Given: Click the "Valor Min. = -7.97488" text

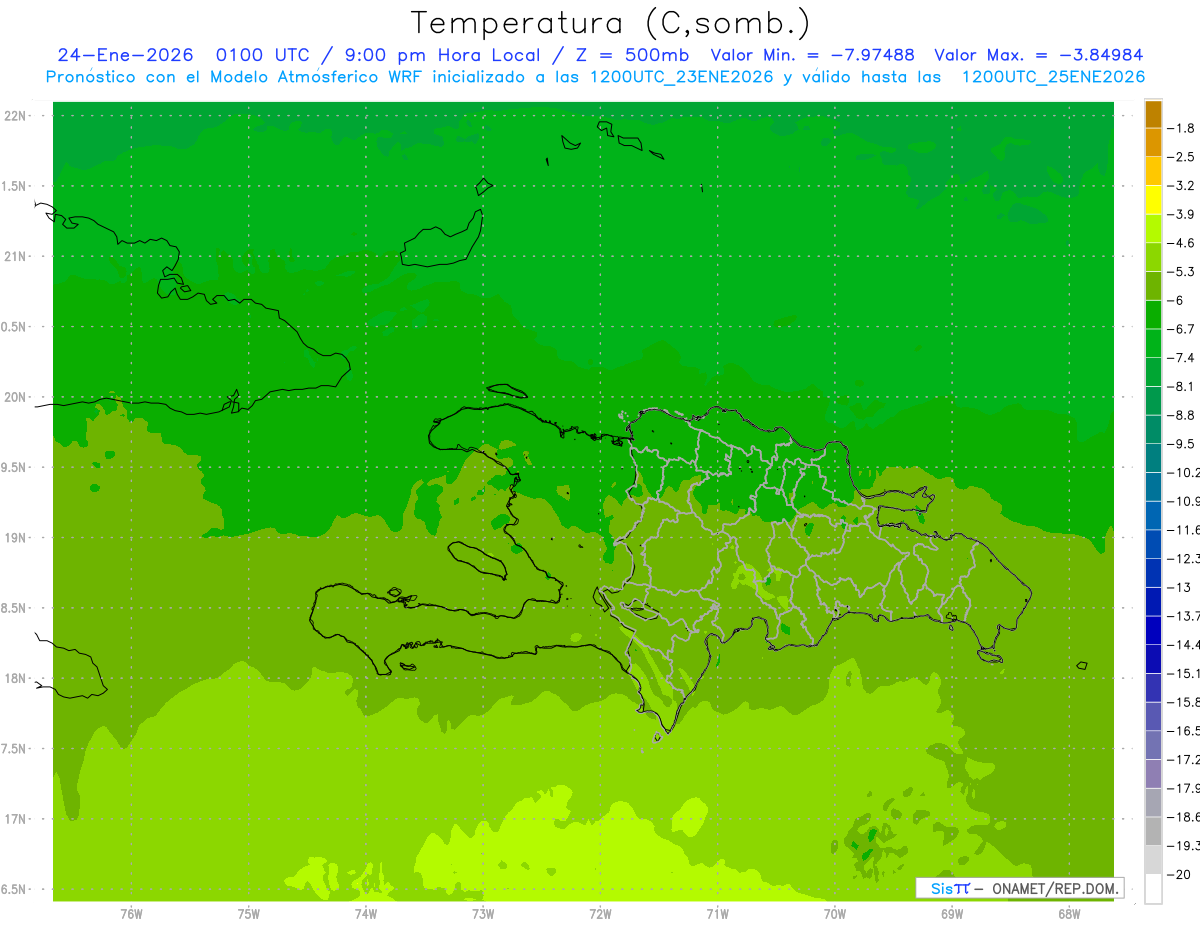Looking at the screenshot, I should click(x=812, y=55).
